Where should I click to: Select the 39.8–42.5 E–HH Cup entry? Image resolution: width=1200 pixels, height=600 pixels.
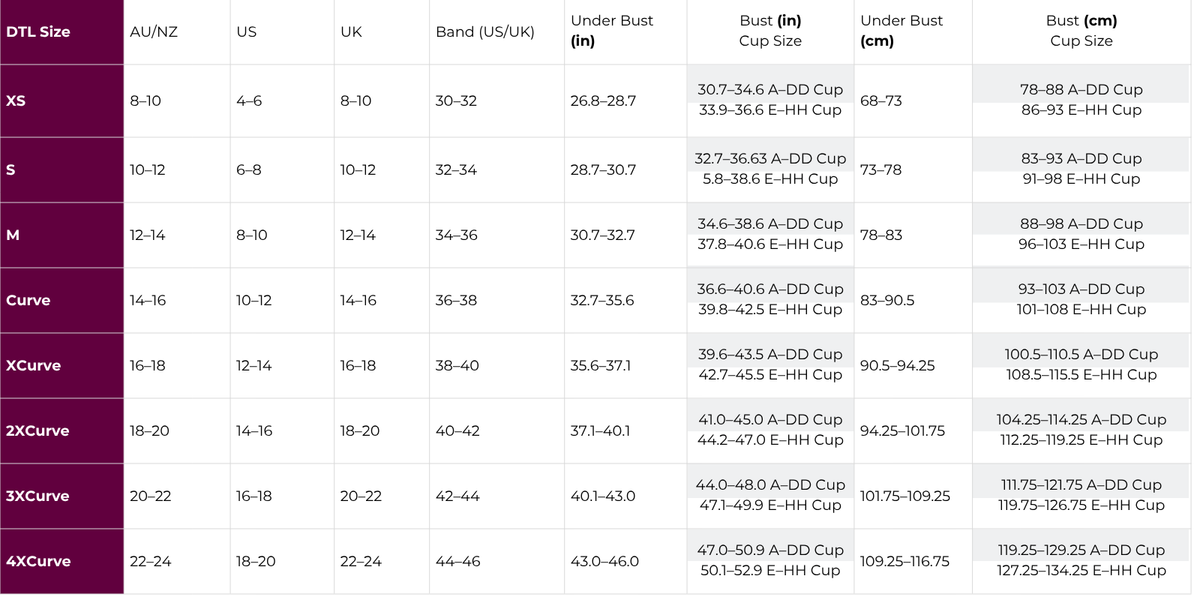[770, 310]
